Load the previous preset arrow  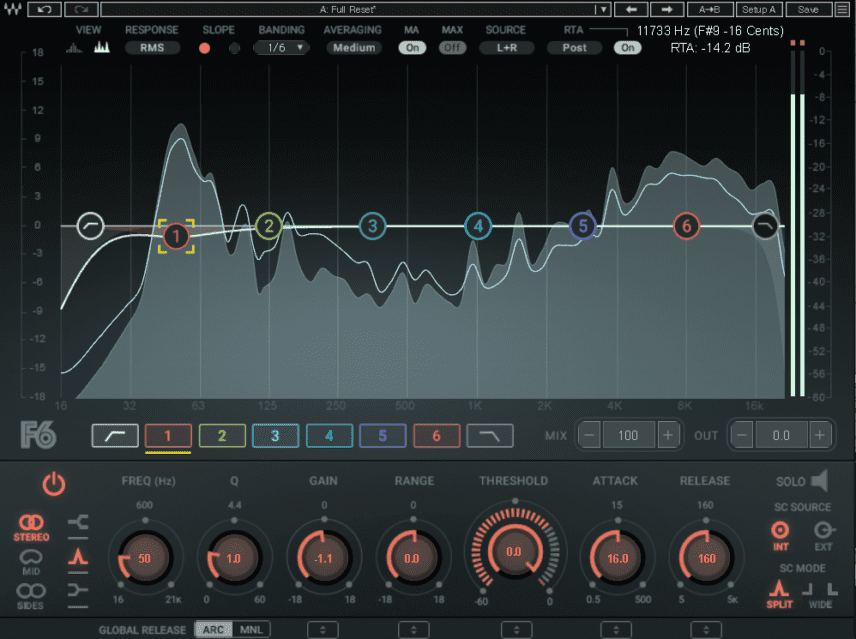pyautogui.click(x=631, y=9)
